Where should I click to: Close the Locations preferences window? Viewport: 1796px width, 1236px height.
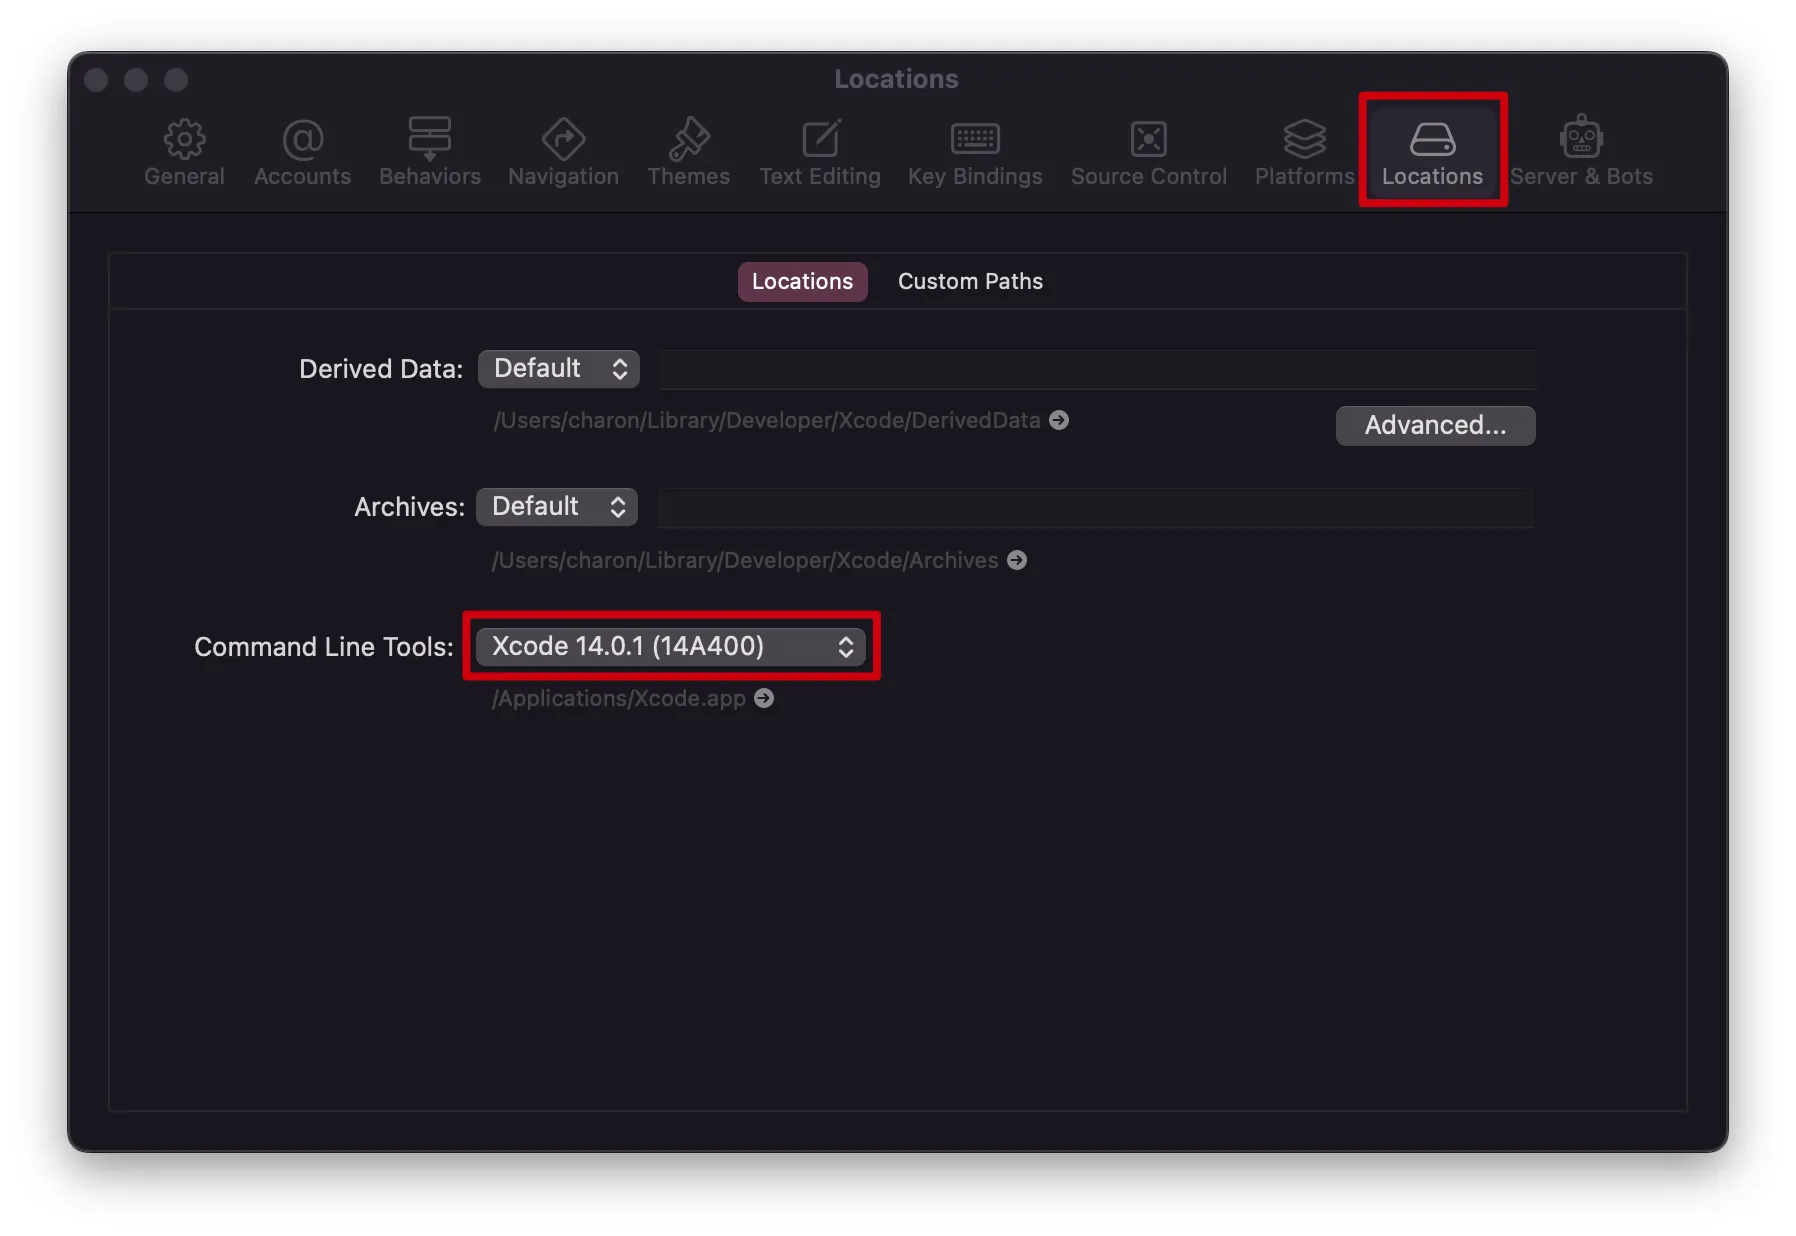96,80
